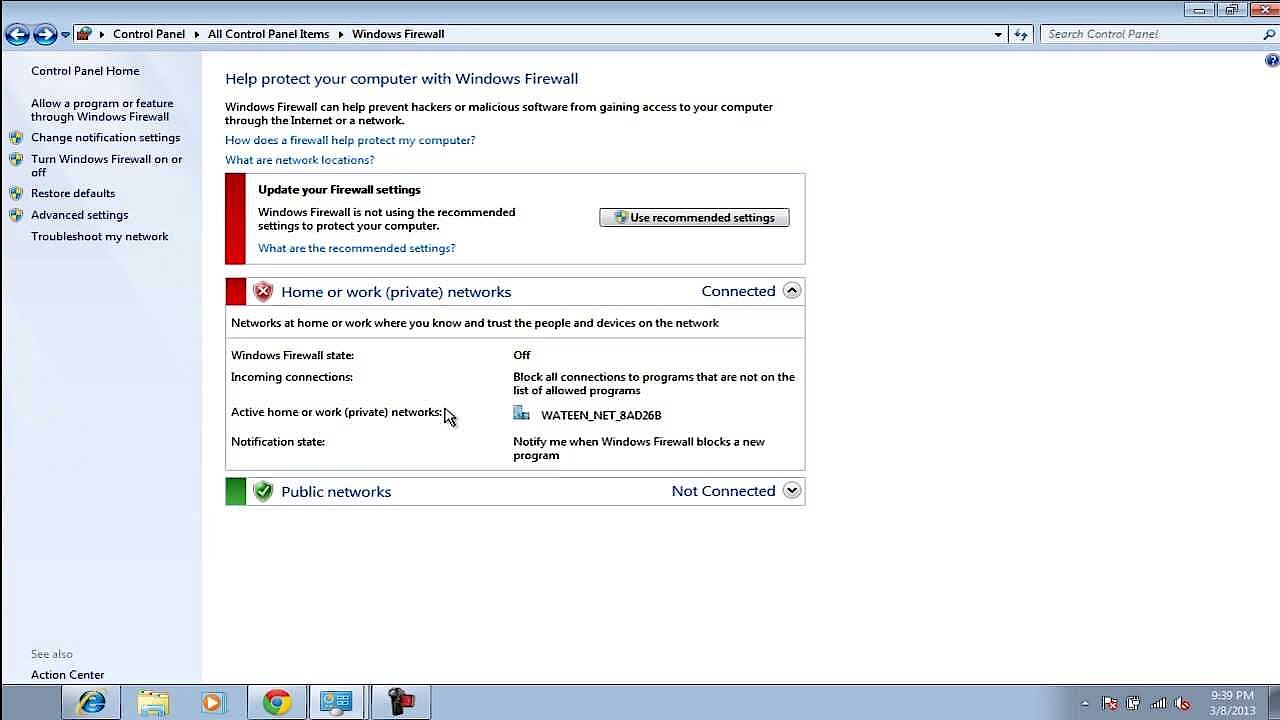This screenshot has height=720, width=1280.
Task: Click 'Connected' status on private networks
Action: [x=738, y=291]
